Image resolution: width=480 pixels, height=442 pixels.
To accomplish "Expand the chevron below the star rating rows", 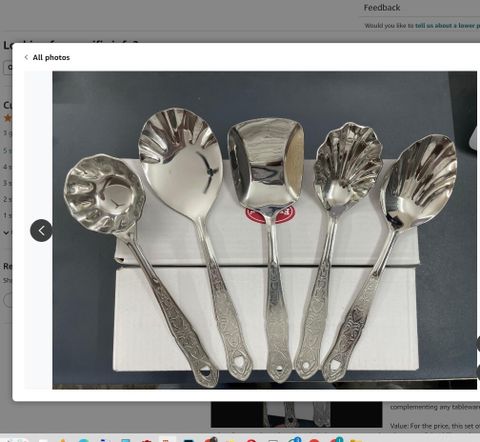I will 6,232.
